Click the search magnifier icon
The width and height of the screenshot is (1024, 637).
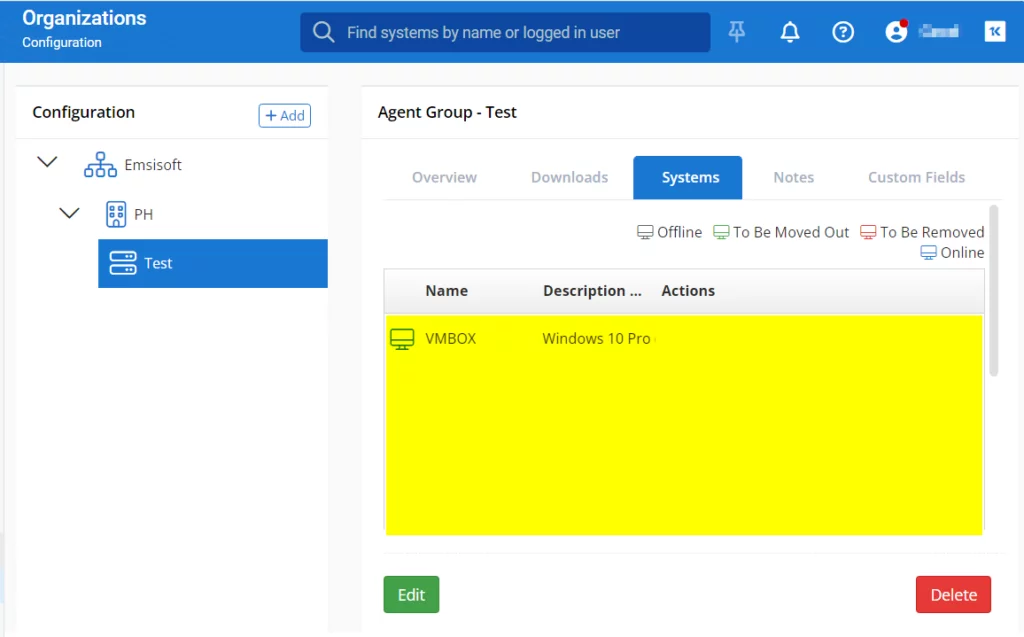323,32
